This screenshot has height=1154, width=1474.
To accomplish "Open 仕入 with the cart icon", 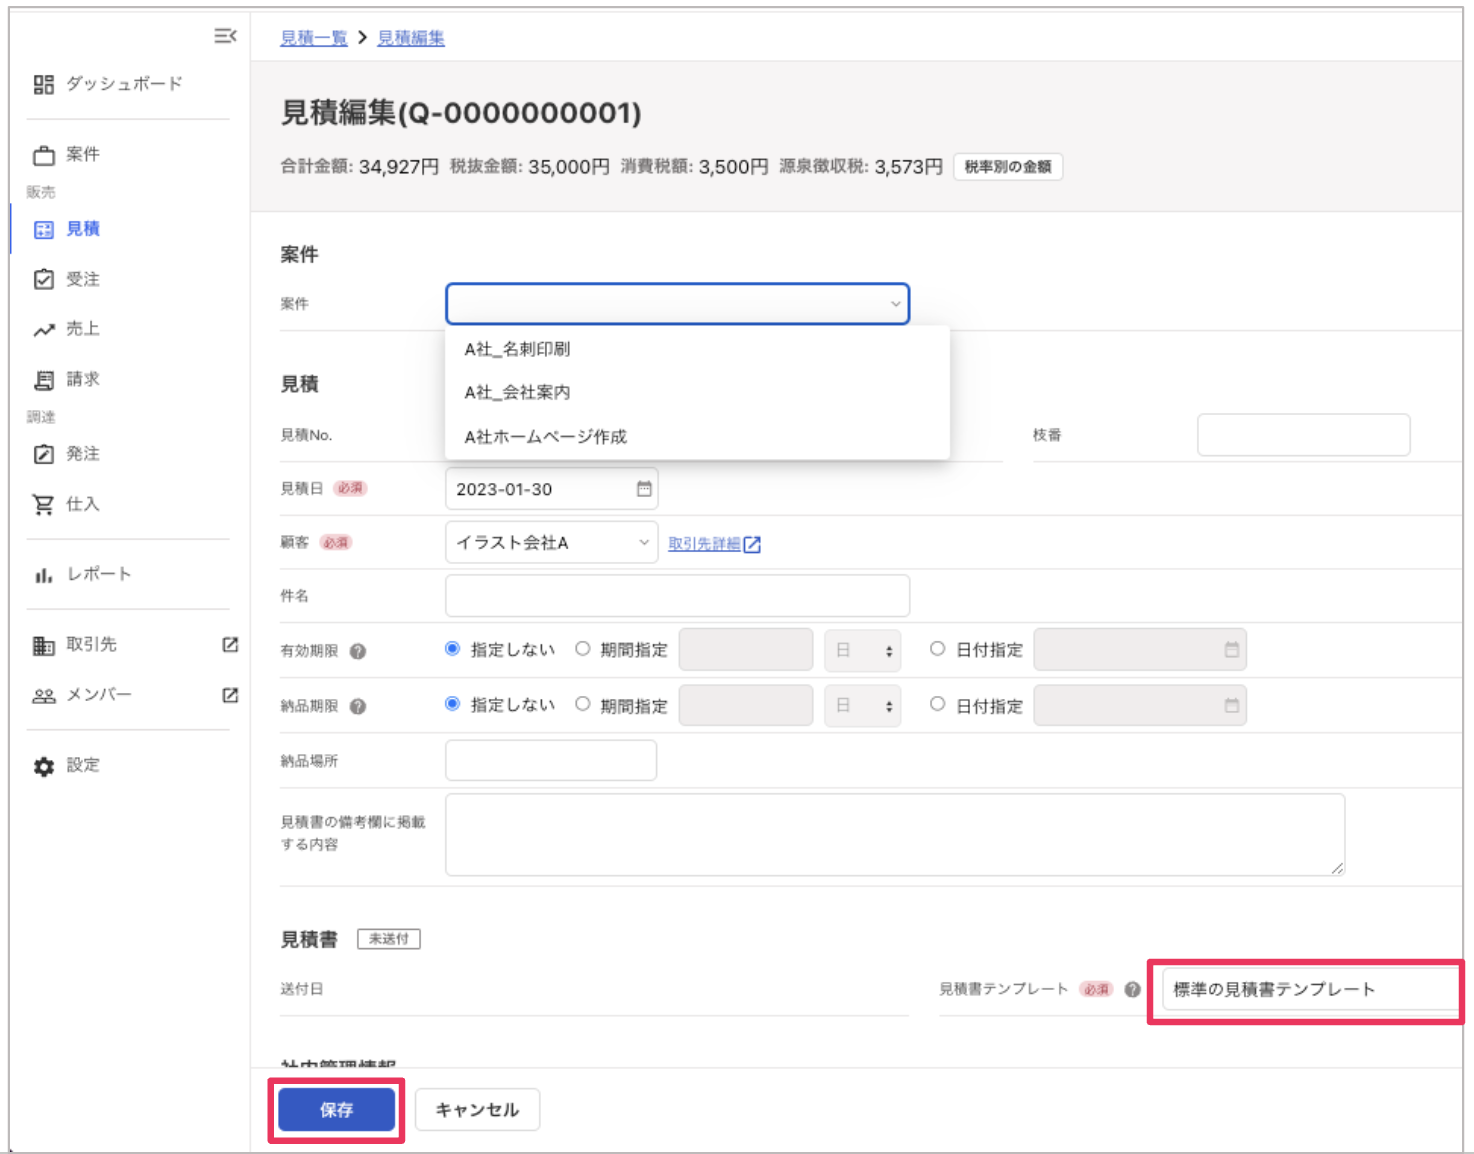I will (x=41, y=505).
